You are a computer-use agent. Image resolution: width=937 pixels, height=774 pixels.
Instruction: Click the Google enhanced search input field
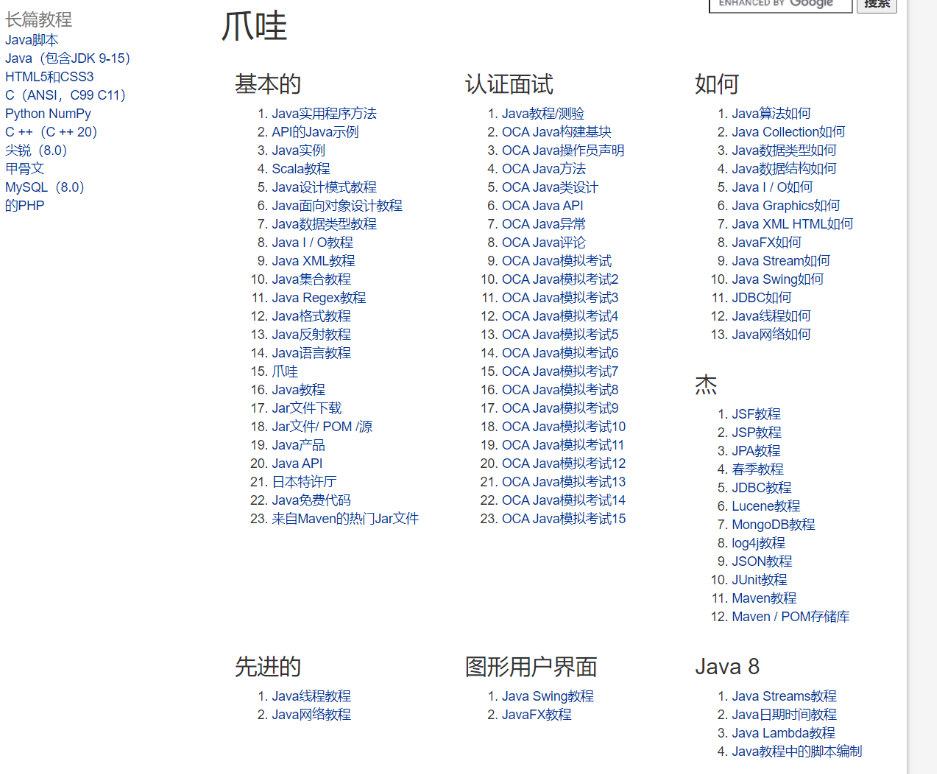coord(780,5)
